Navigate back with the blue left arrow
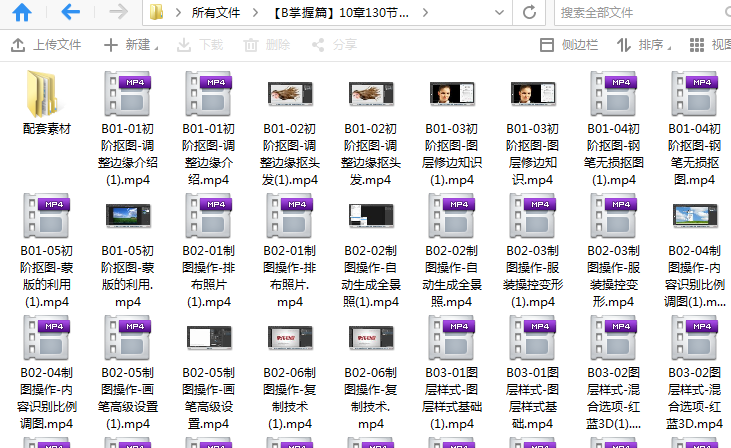Screen dimensions: 731x448 pyautogui.click(x=70, y=12)
